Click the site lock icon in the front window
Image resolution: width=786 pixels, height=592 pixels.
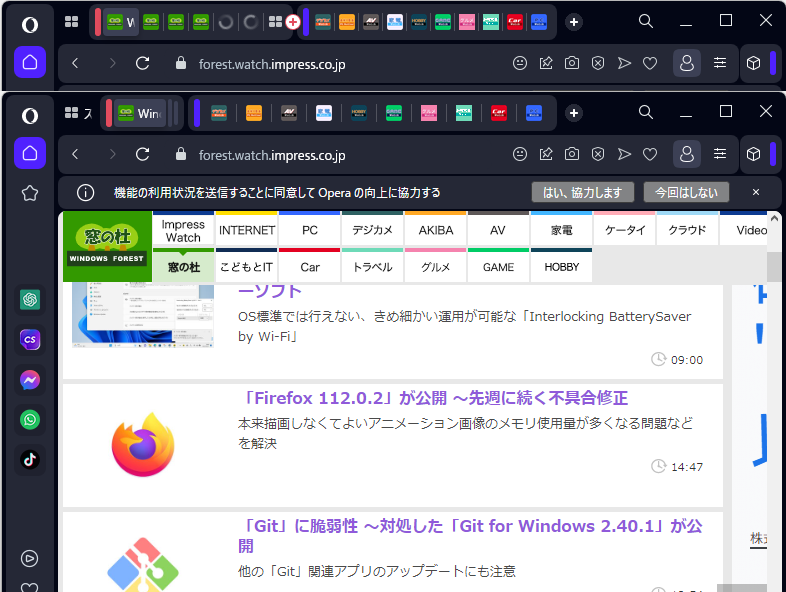point(181,154)
